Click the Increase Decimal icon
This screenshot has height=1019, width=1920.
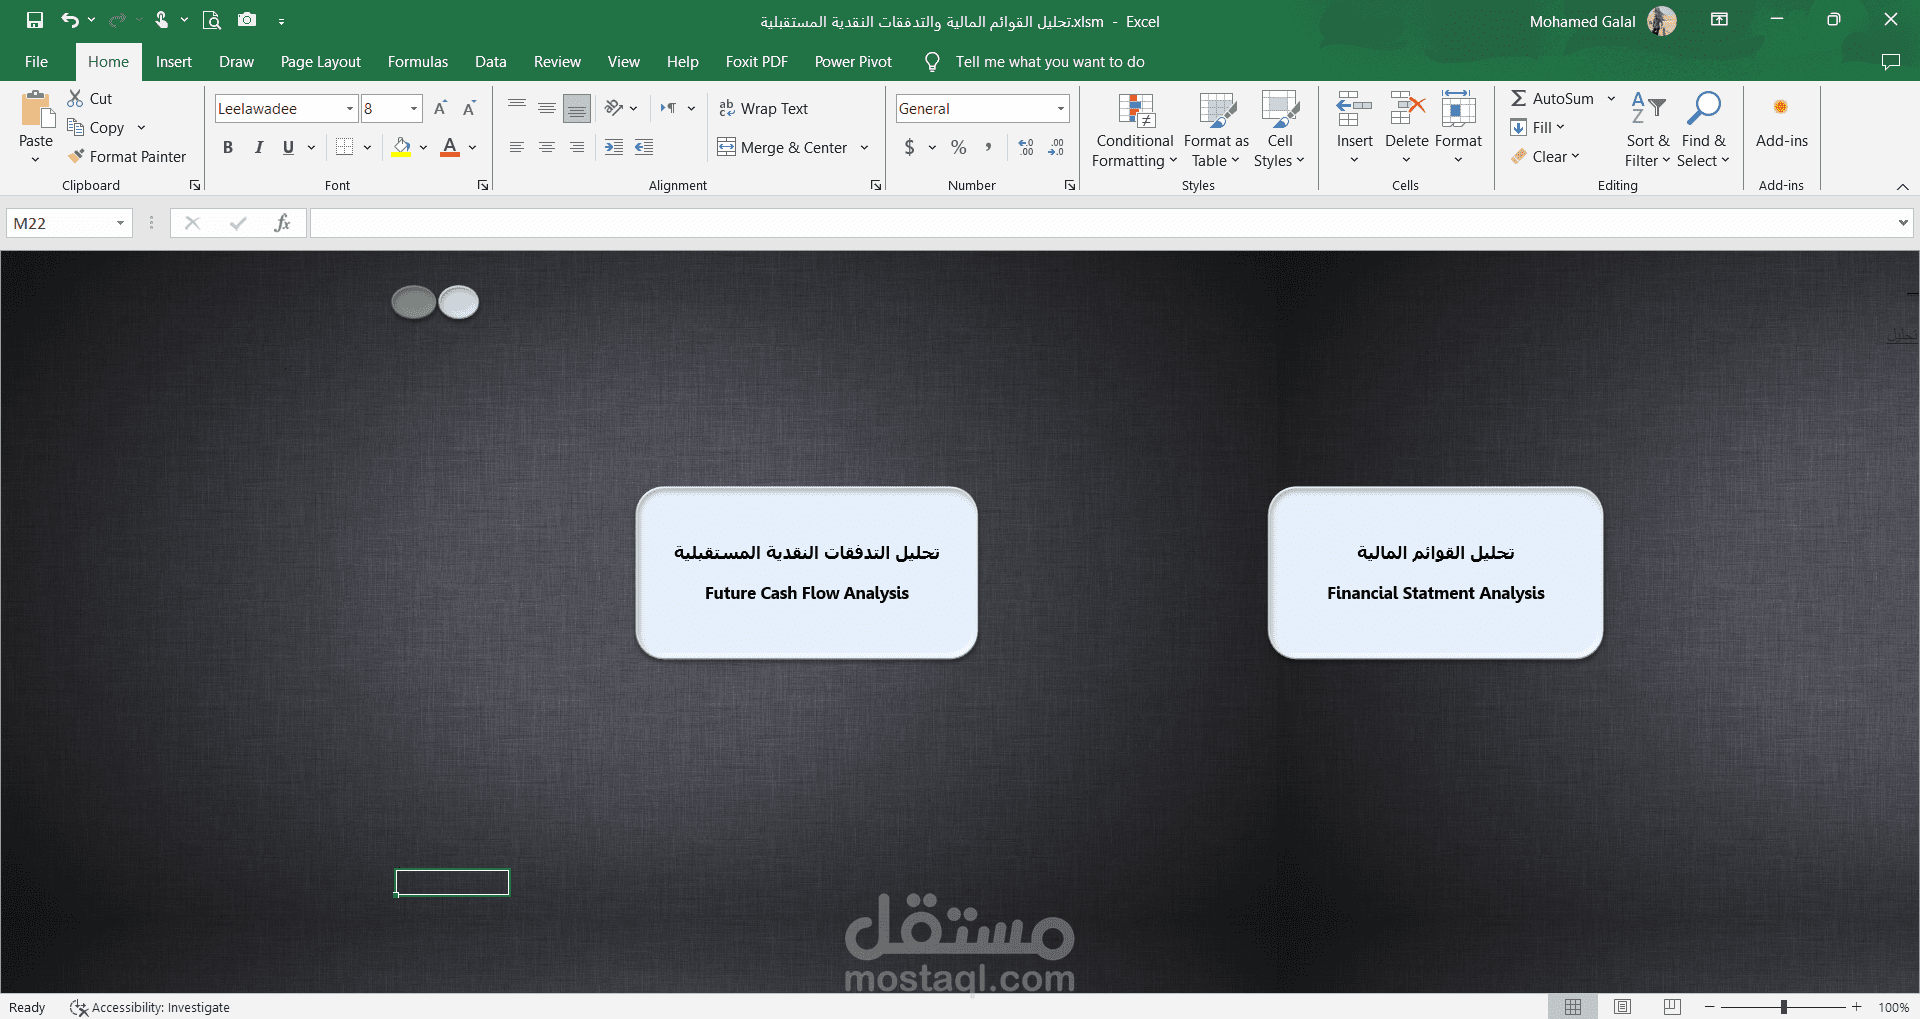point(1026,147)
